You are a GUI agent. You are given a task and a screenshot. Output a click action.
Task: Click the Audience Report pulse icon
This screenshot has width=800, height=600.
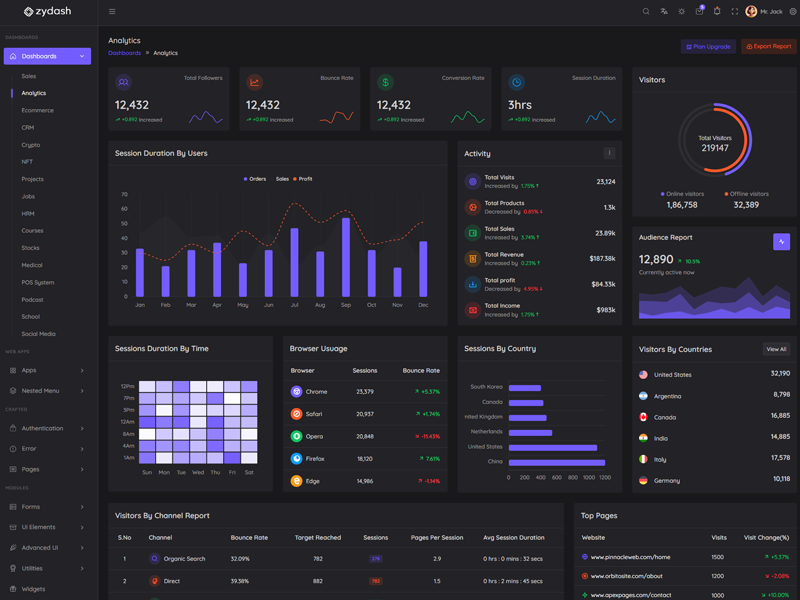click(x=781, y=242)
